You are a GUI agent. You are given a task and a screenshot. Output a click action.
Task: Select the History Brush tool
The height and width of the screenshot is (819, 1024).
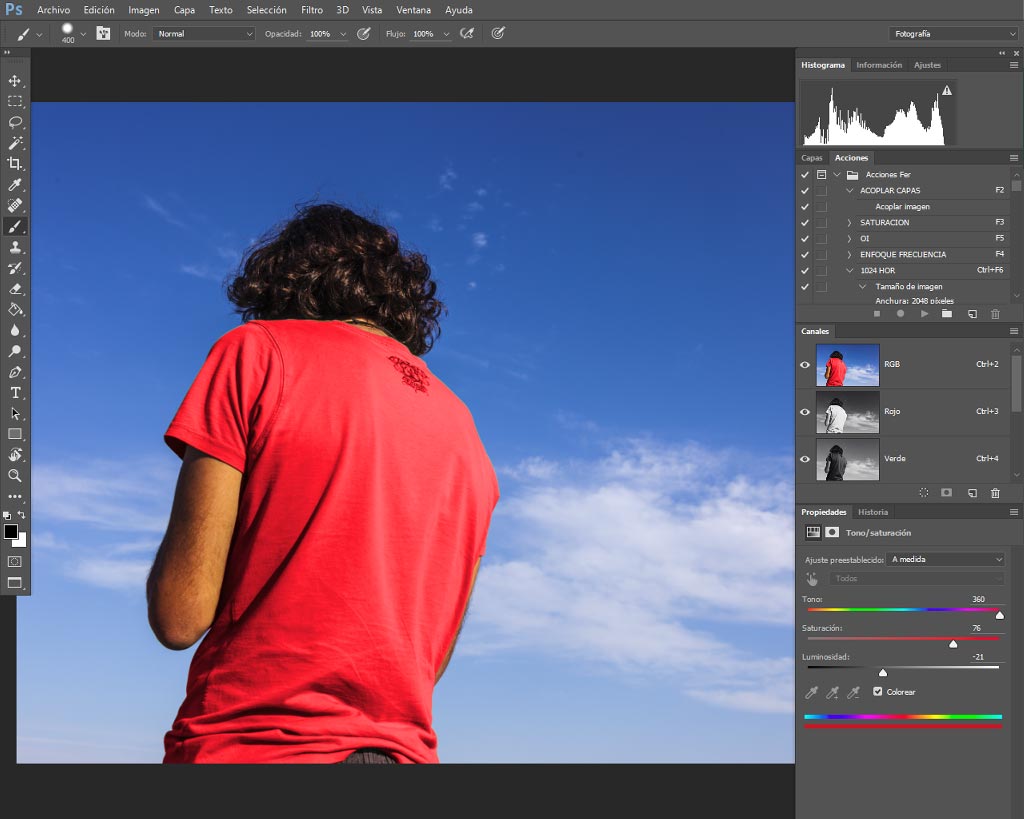point(14,268)
